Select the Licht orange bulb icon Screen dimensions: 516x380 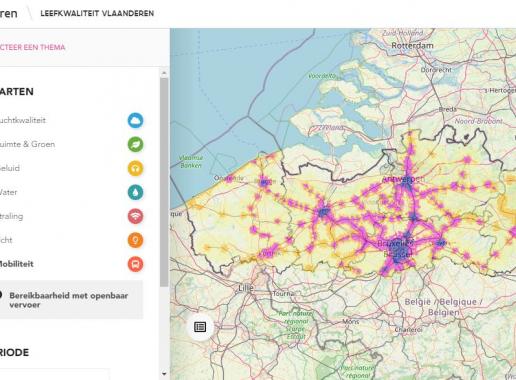135,240
